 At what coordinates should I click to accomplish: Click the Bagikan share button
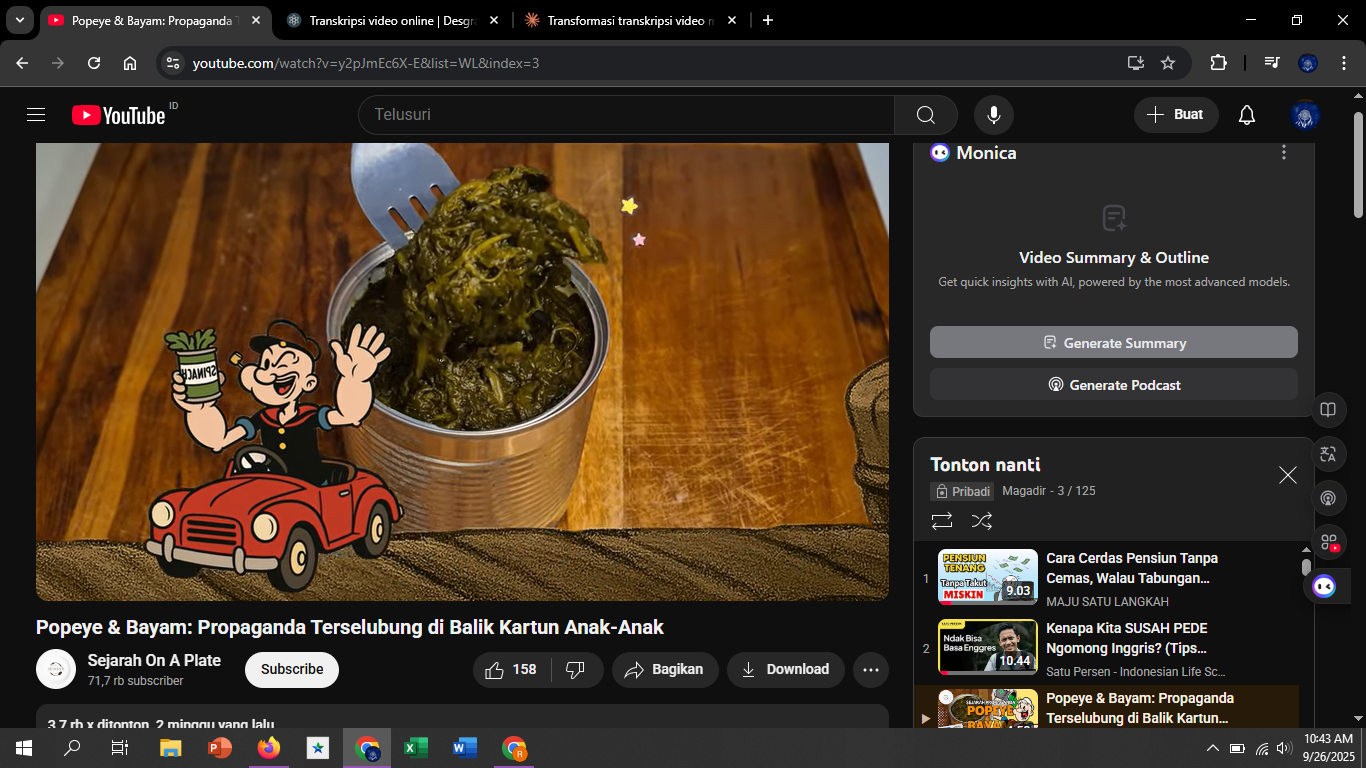(x=665, y=670)
